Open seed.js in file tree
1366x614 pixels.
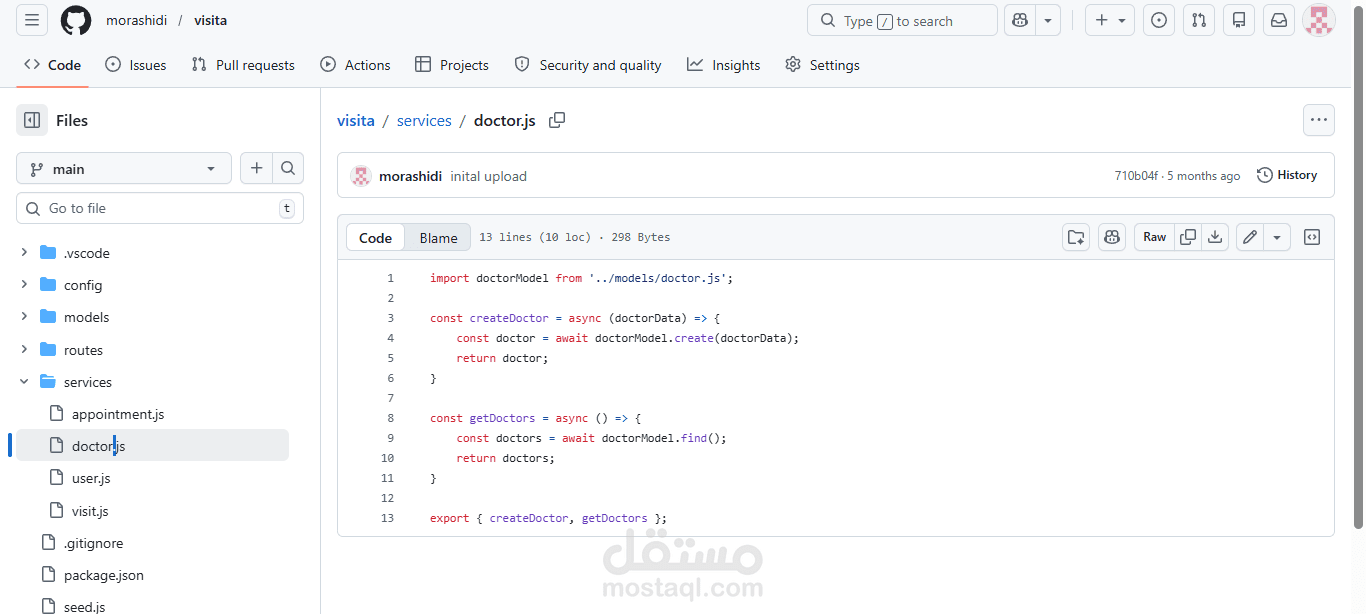(x=84, y=606)
